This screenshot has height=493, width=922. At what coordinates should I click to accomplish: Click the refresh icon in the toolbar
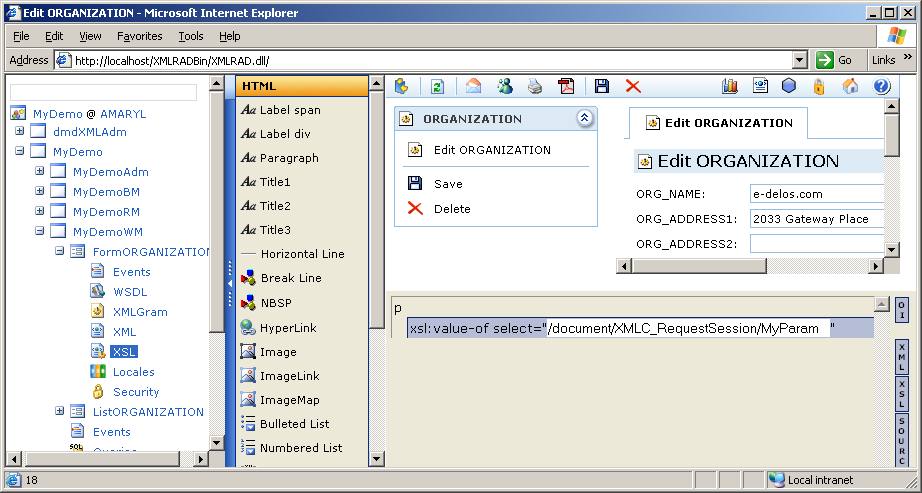tap(437, 86)
